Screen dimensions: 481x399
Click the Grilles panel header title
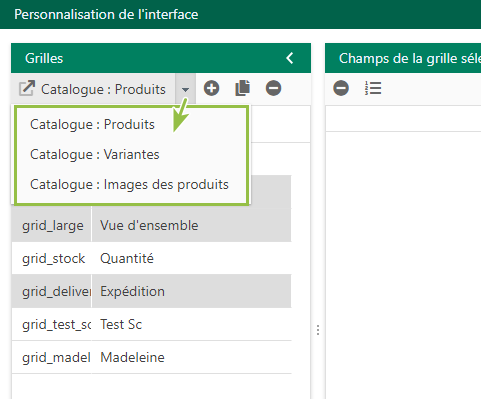(44, 58)
